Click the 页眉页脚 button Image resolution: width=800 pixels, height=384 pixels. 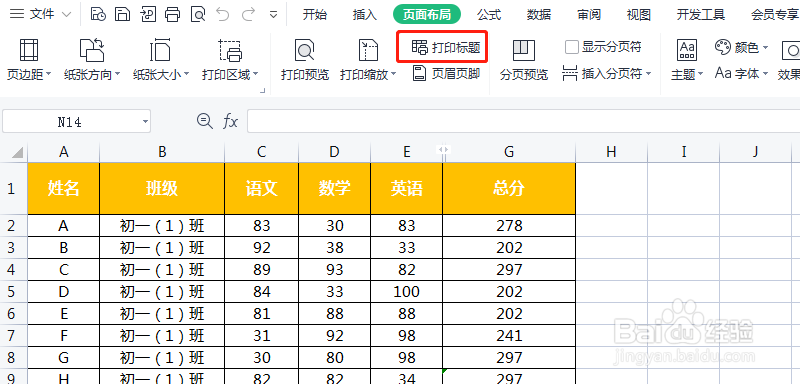(x=446, y=74)
